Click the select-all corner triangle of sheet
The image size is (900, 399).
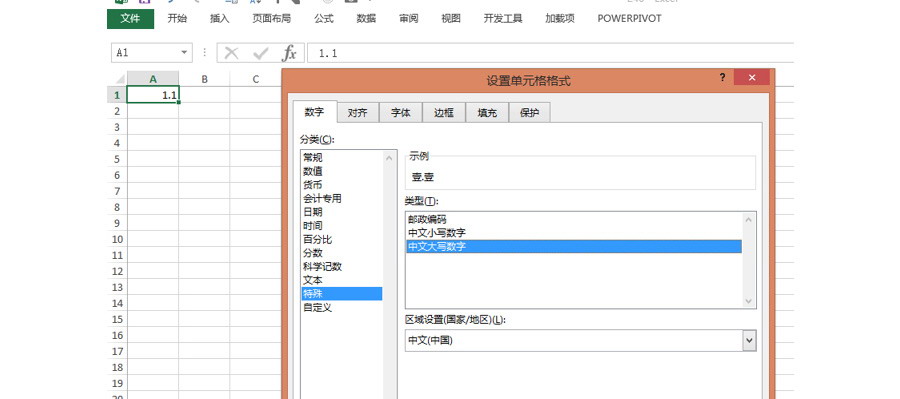coord(119,79)
